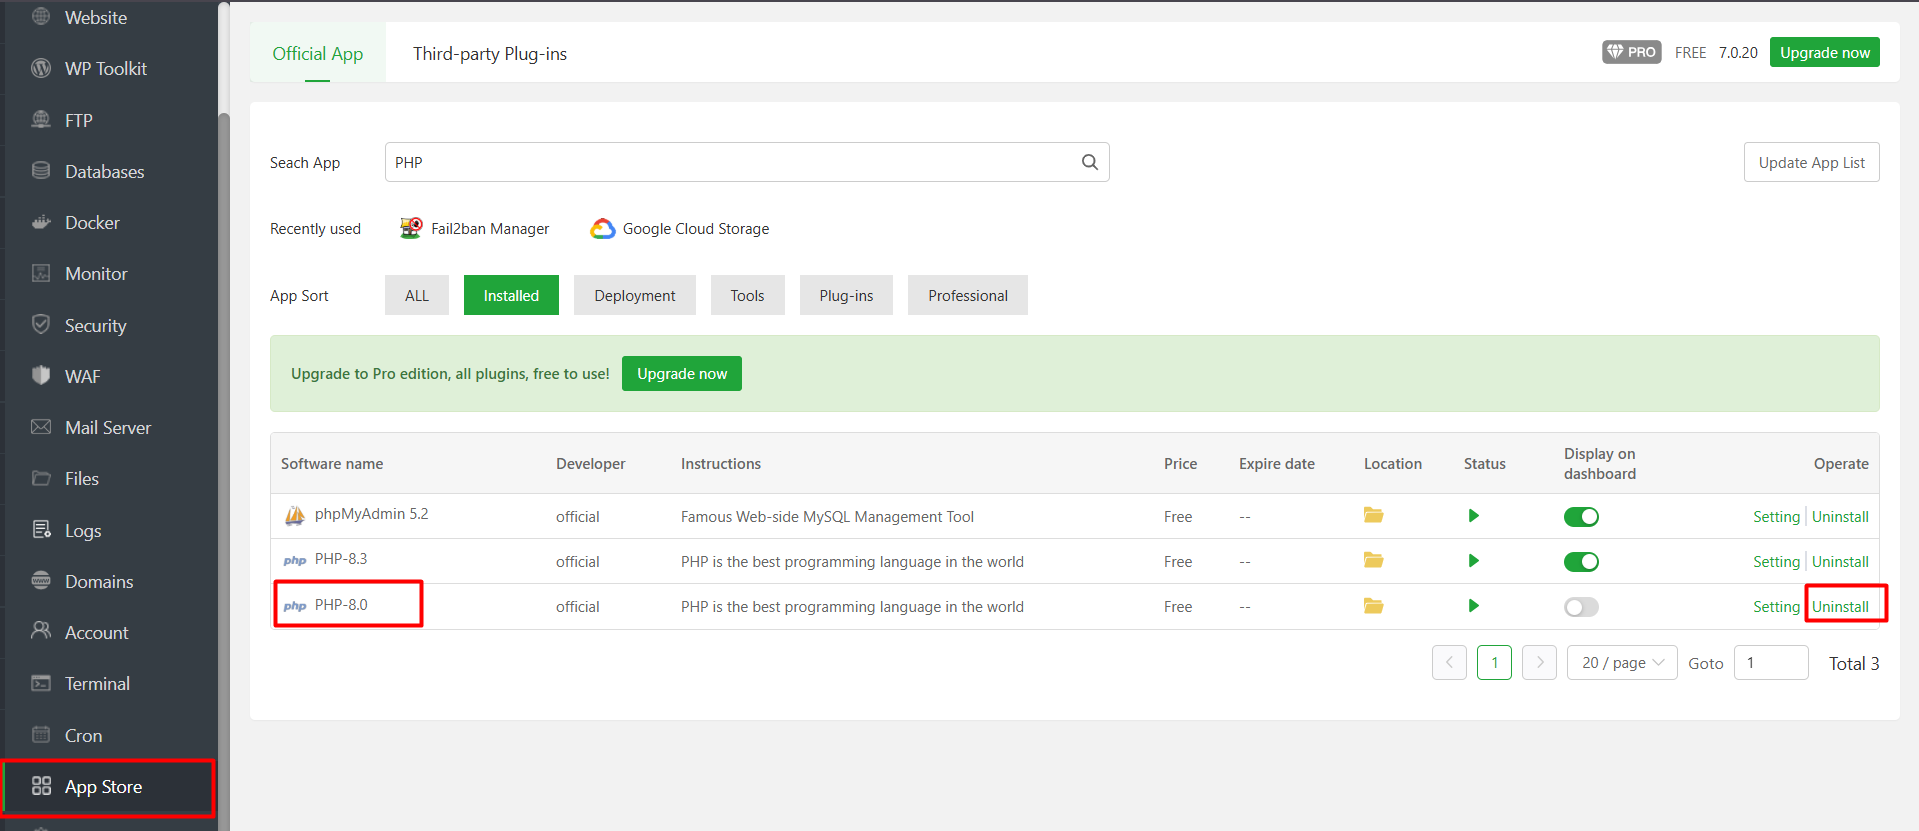Uninstall PHP-8.0
The image size is (1919, 831).
[x=1840, y=607]
